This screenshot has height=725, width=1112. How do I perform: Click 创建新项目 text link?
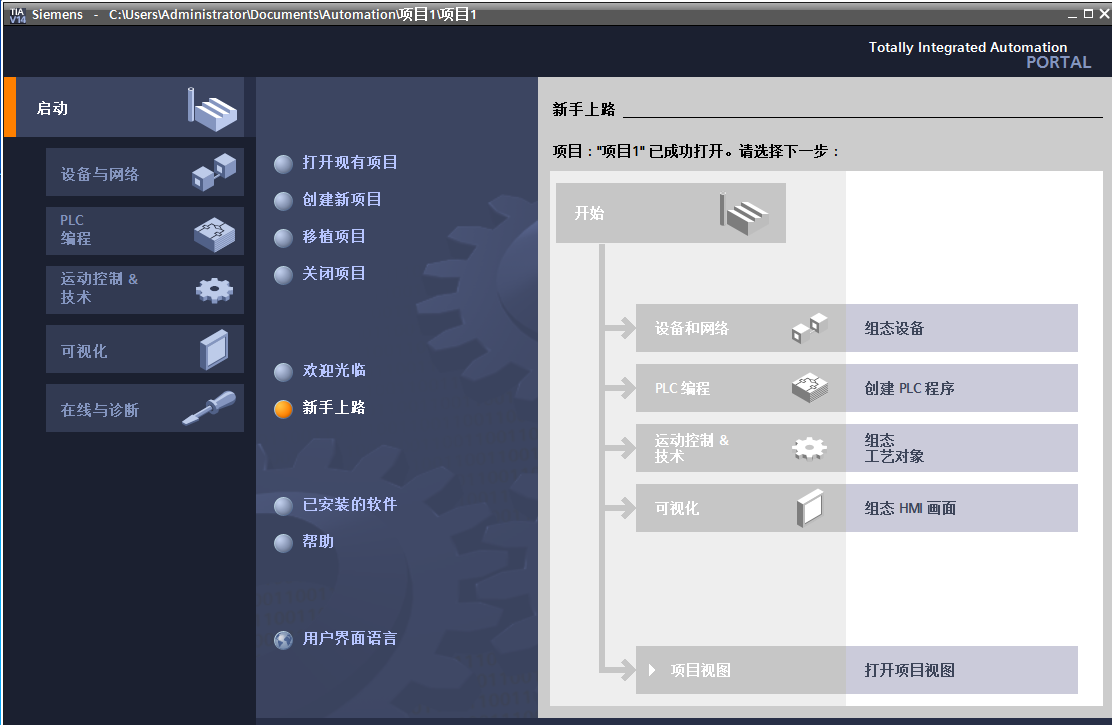[x=342, y=199]
